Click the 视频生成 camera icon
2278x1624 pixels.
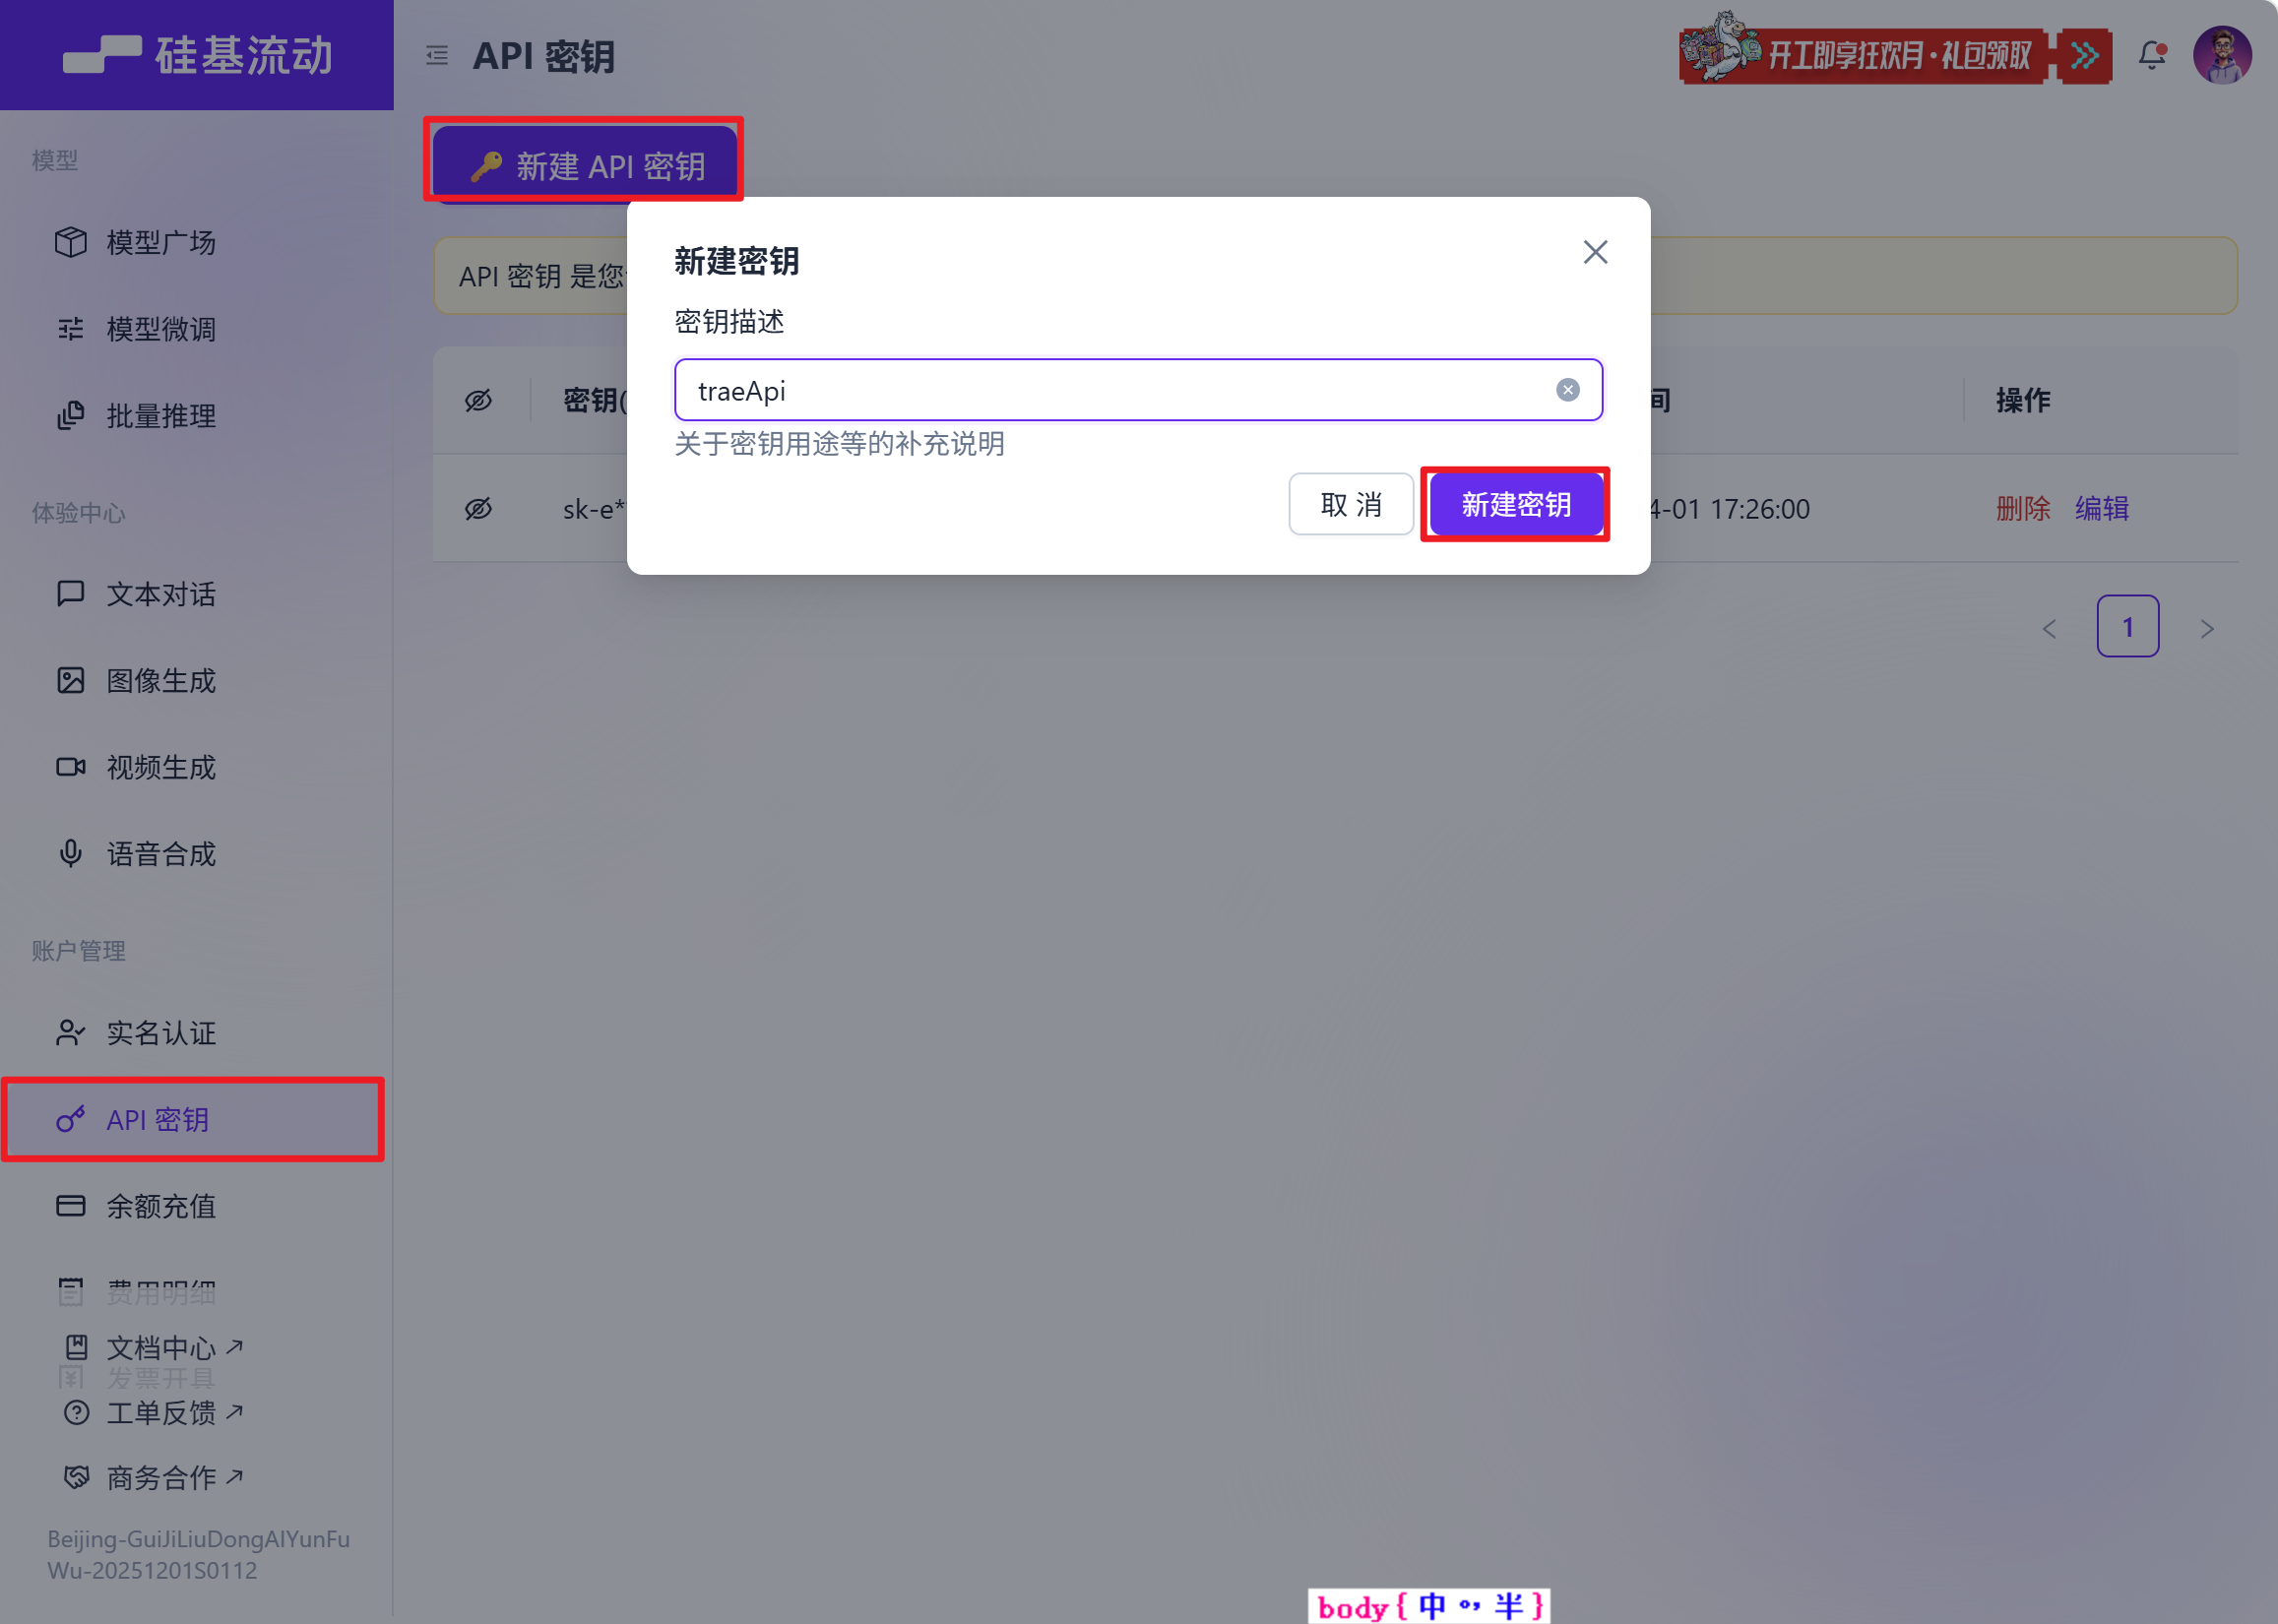pos(70,767)
